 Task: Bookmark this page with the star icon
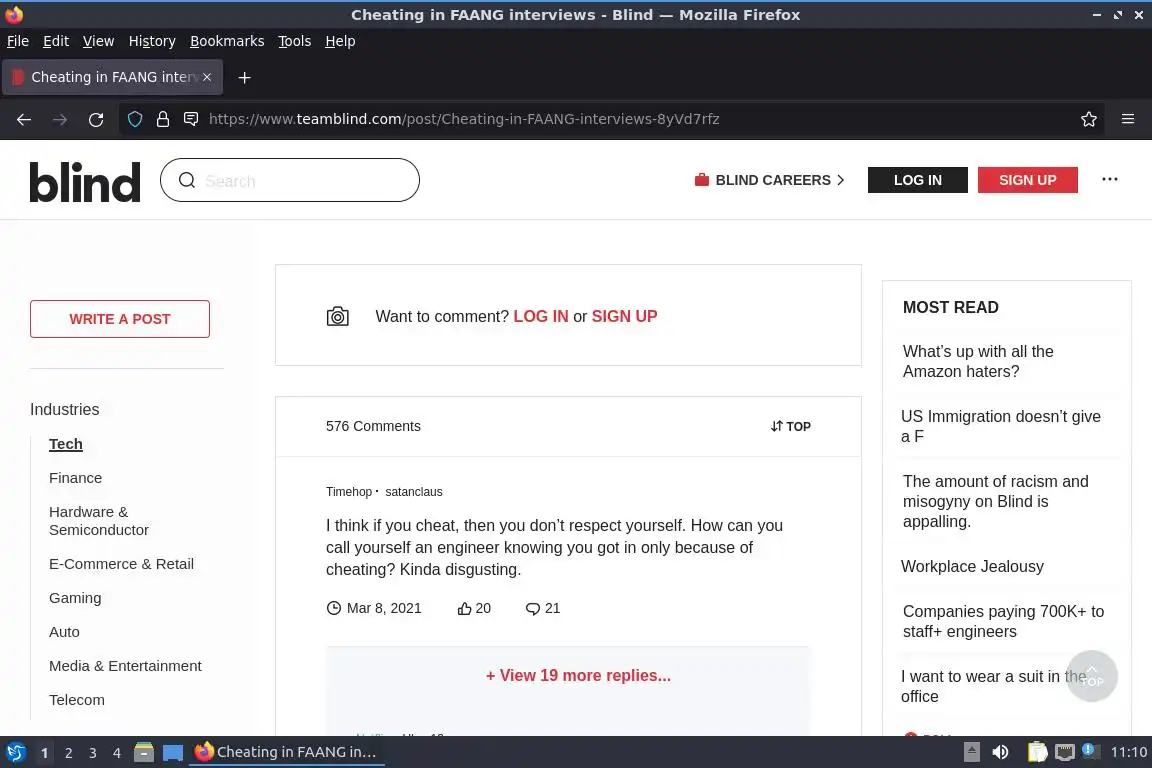(1089, 119)
